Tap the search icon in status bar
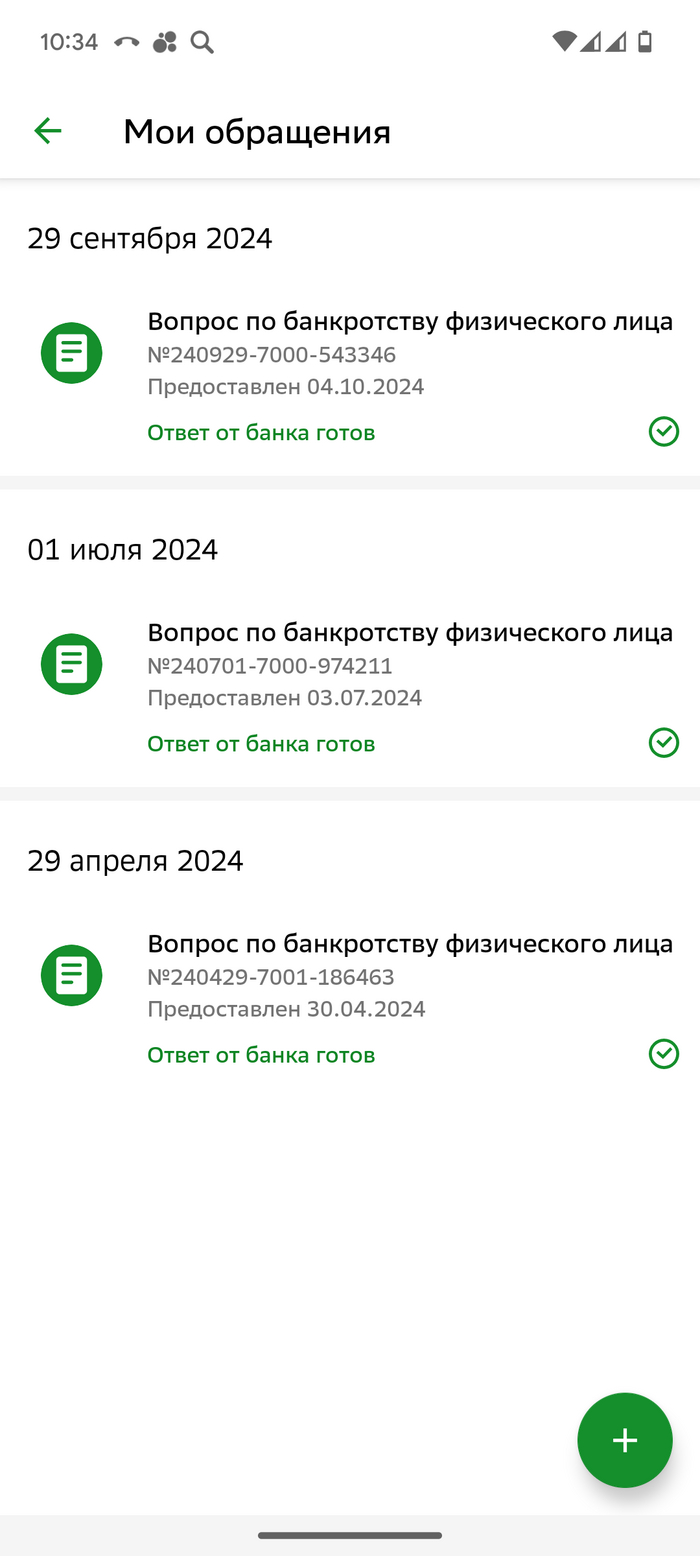This screenshot has width=700, height=1556. (x=202, y=42)
